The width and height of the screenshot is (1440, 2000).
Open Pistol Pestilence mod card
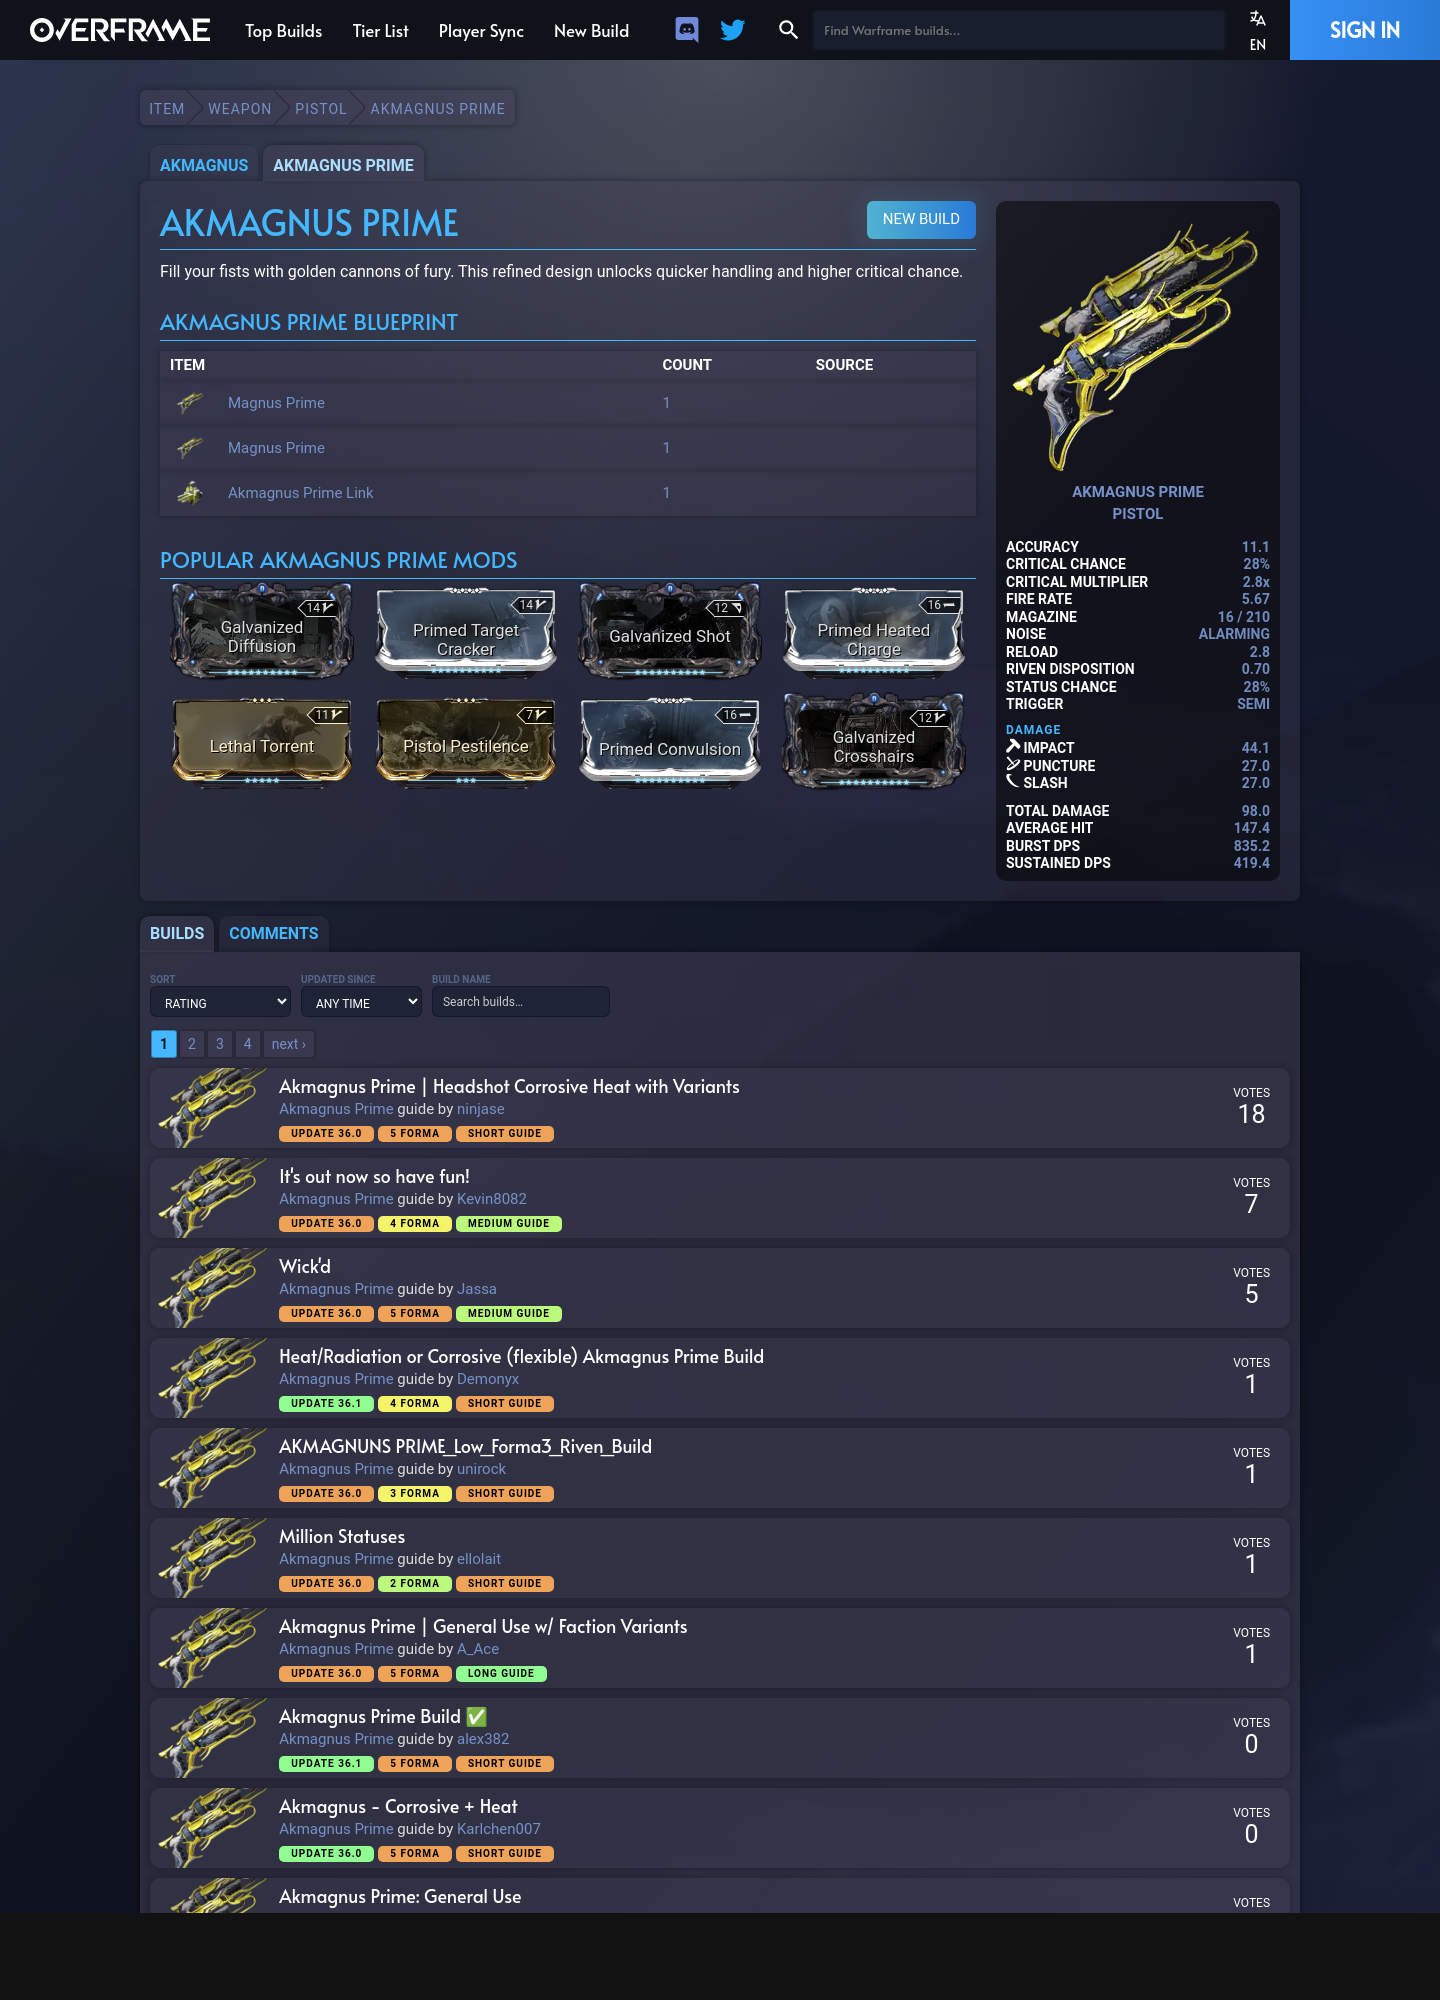466,742
